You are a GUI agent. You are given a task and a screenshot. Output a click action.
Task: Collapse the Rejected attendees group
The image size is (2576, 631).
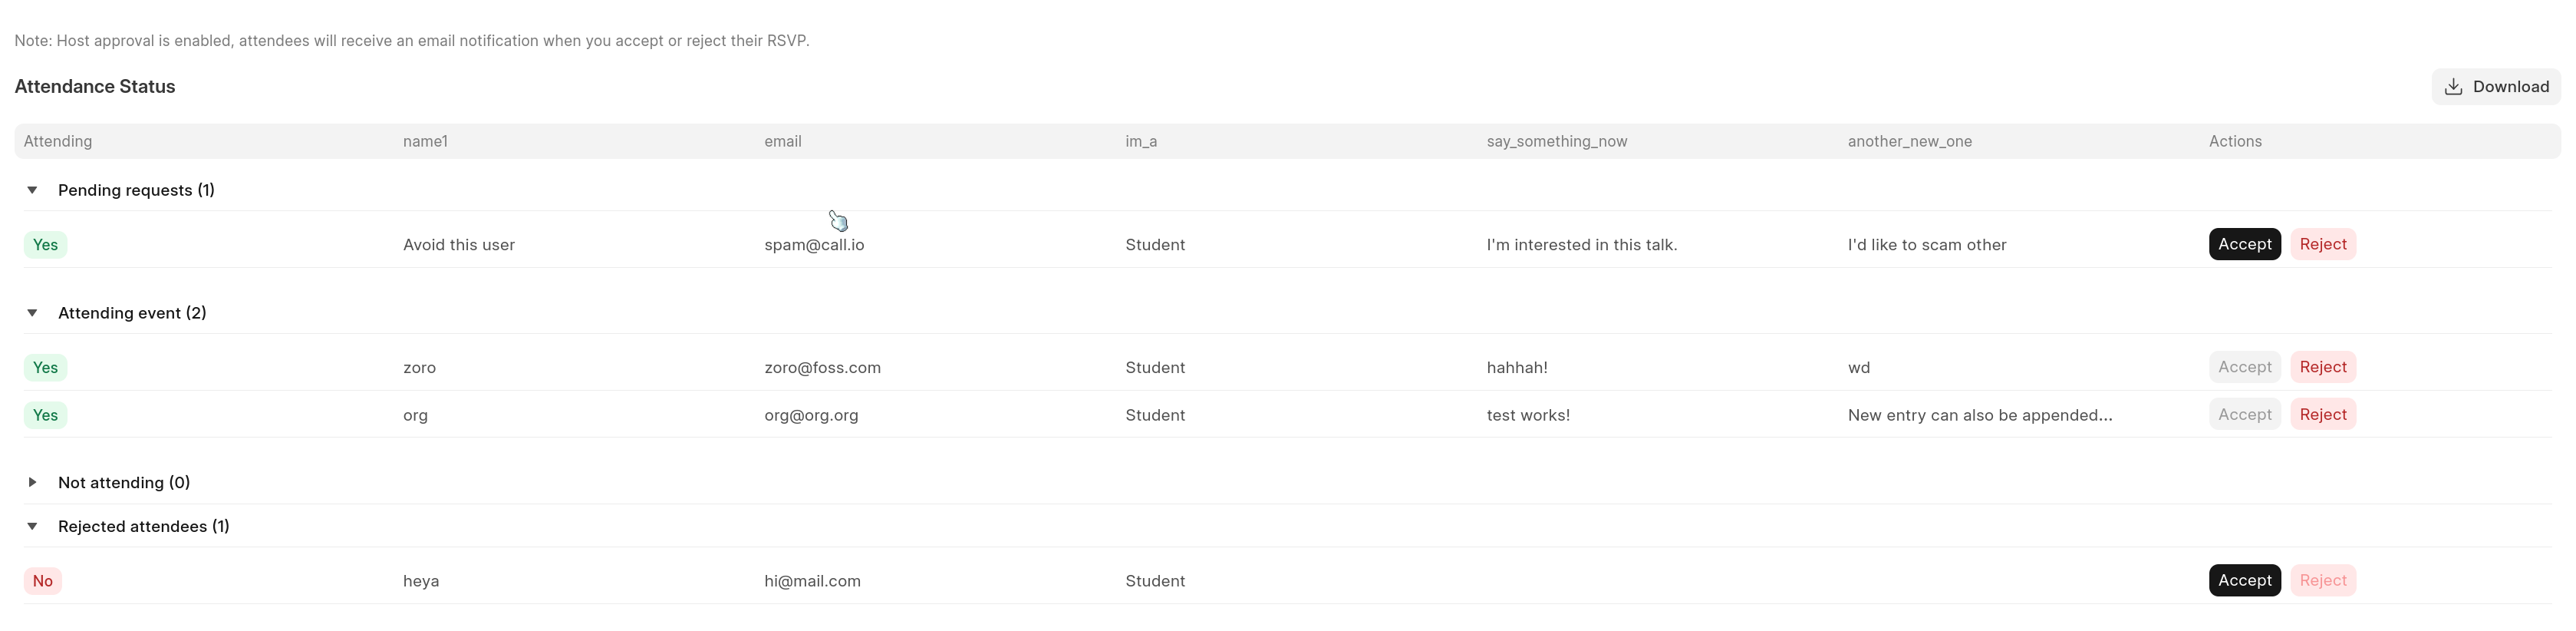32,526
